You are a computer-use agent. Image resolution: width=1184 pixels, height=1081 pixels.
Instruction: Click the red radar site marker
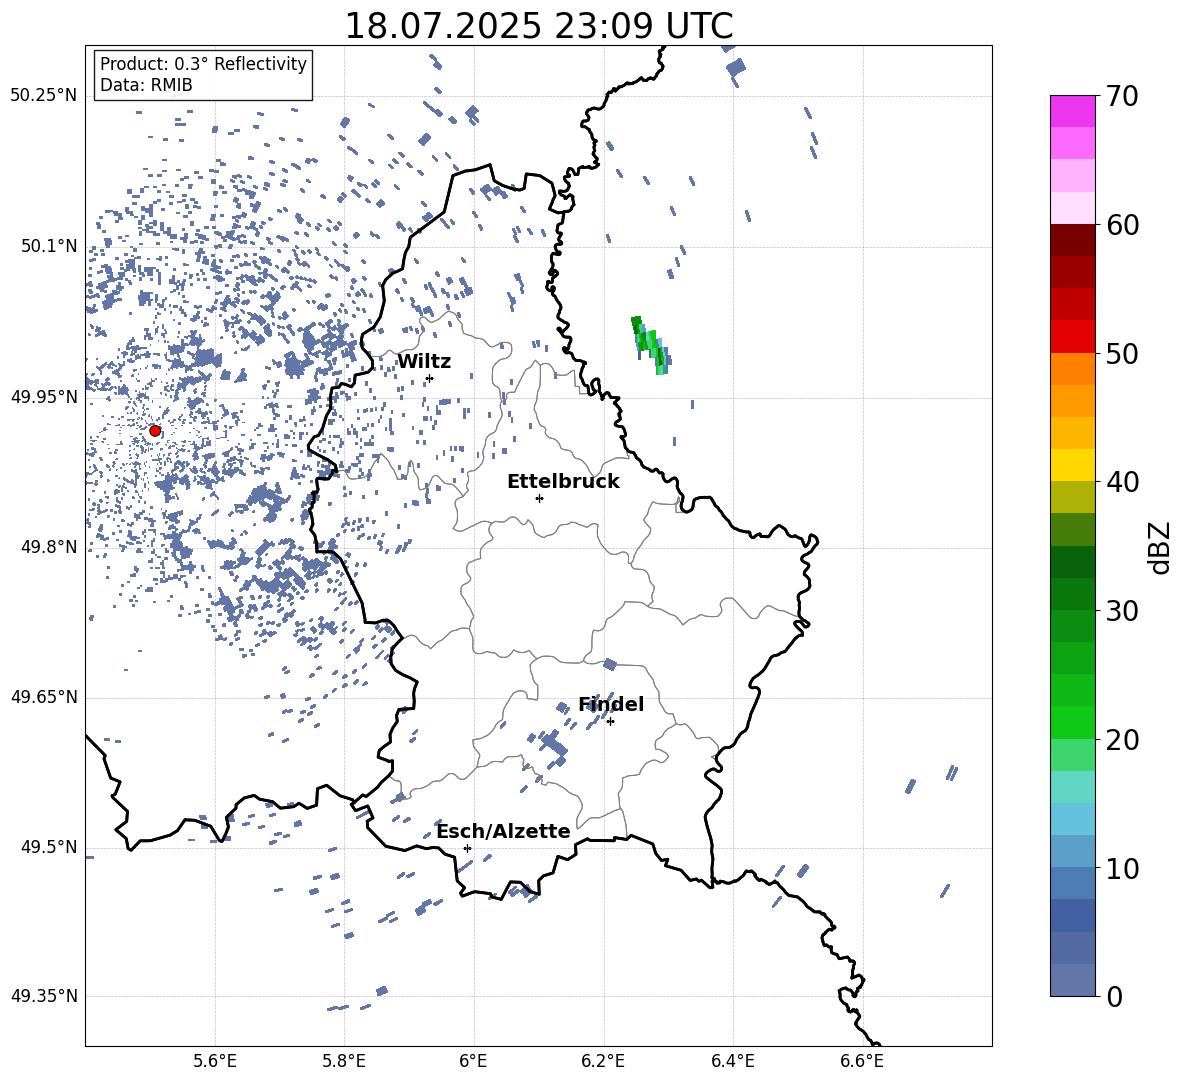click(x=155, y=431)
